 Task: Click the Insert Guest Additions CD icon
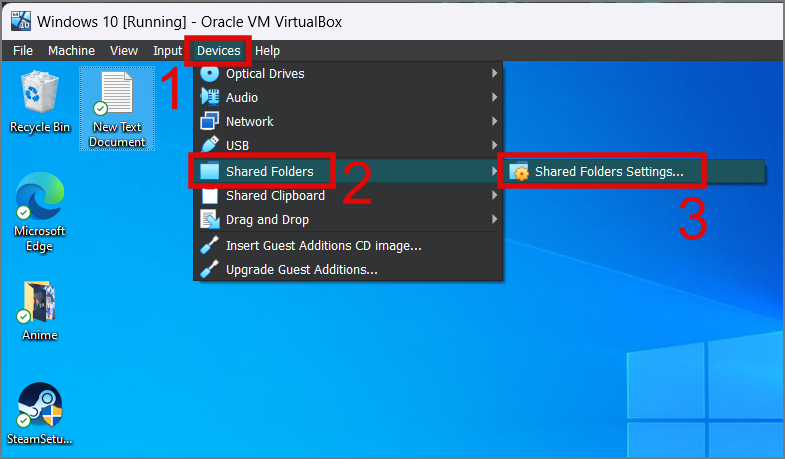[210, 245]
